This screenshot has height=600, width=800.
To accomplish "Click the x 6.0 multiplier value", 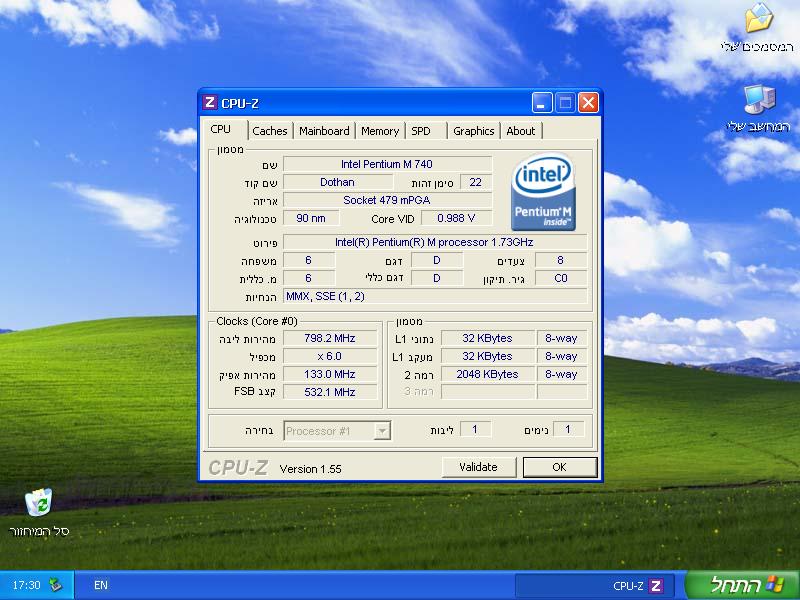I will tap(330, 356).
